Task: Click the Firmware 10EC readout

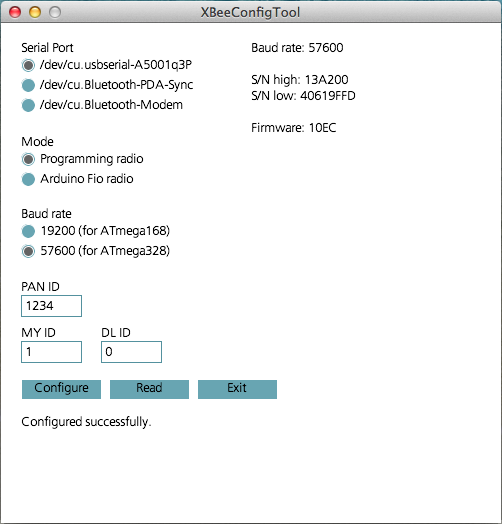Action: (x=294, y=128)
